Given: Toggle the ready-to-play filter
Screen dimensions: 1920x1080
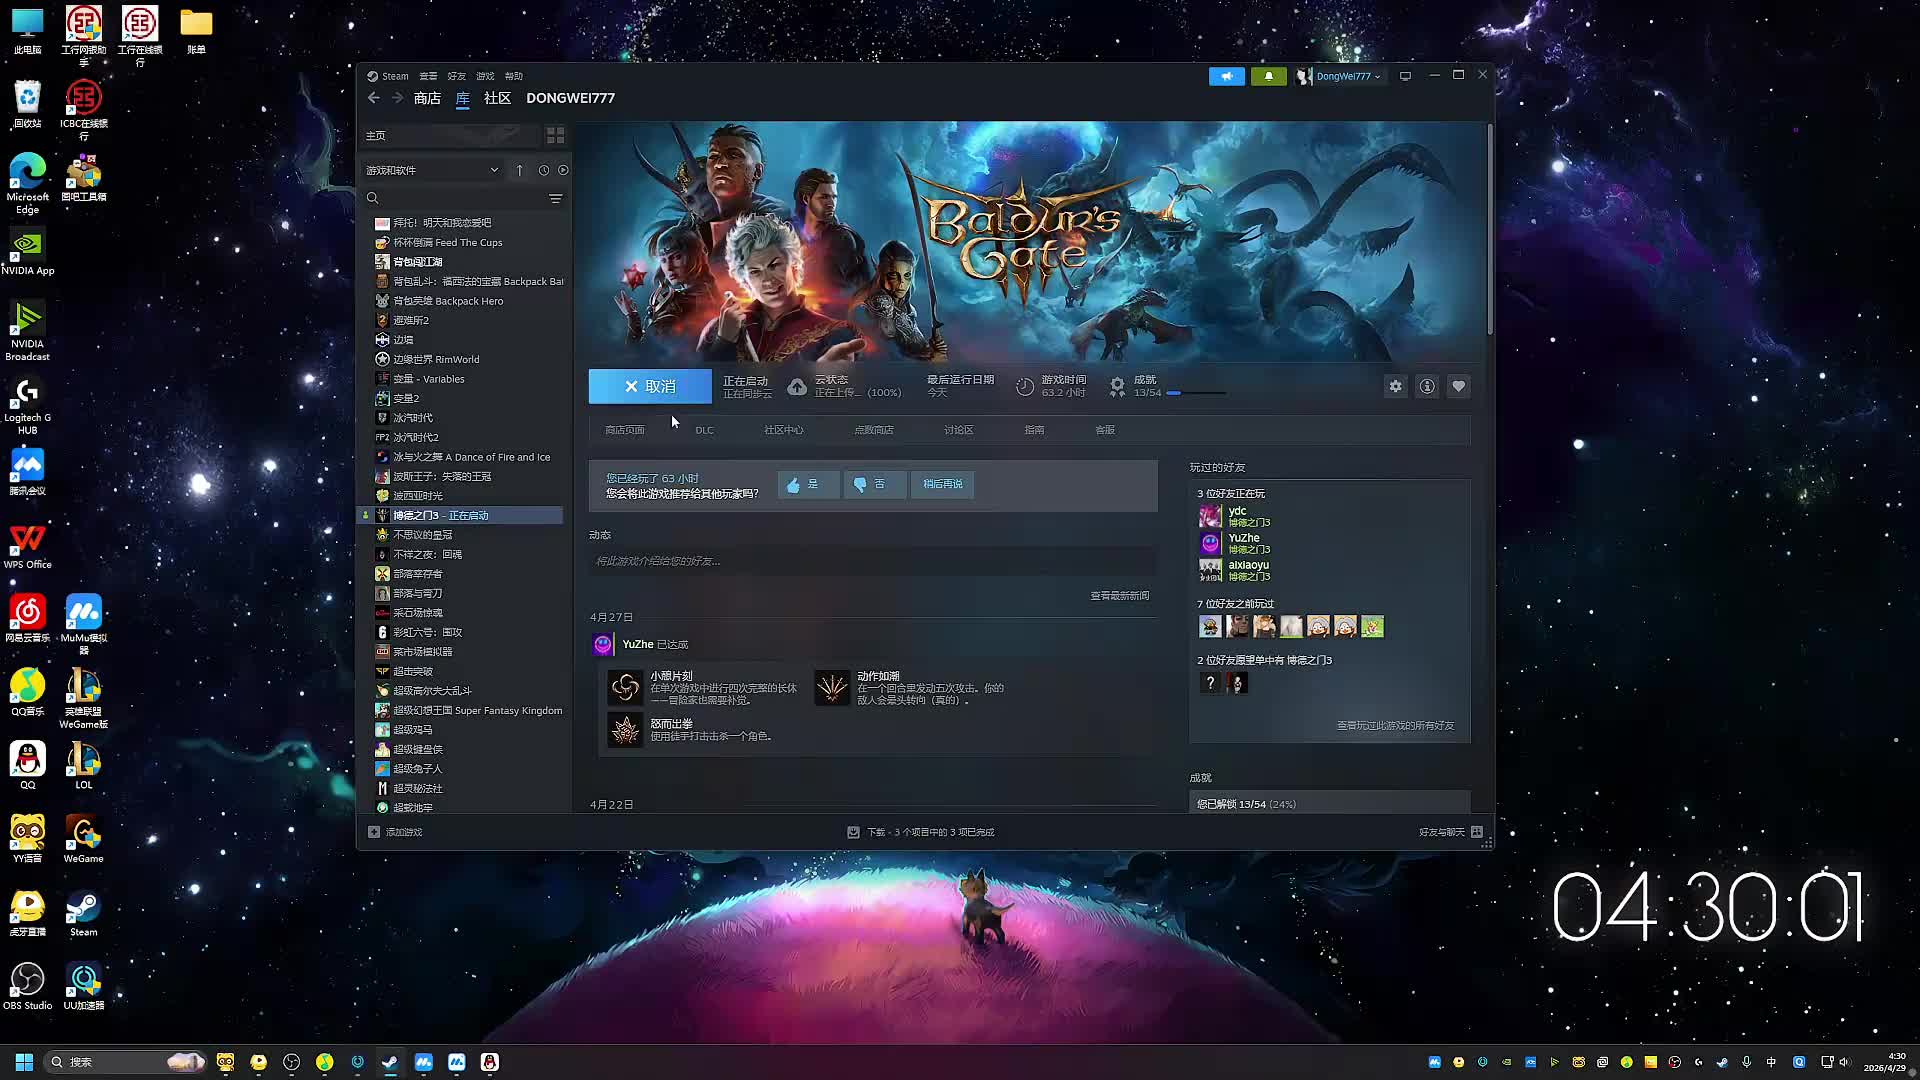Looking at the screenshot, I should tap(563, 170).
